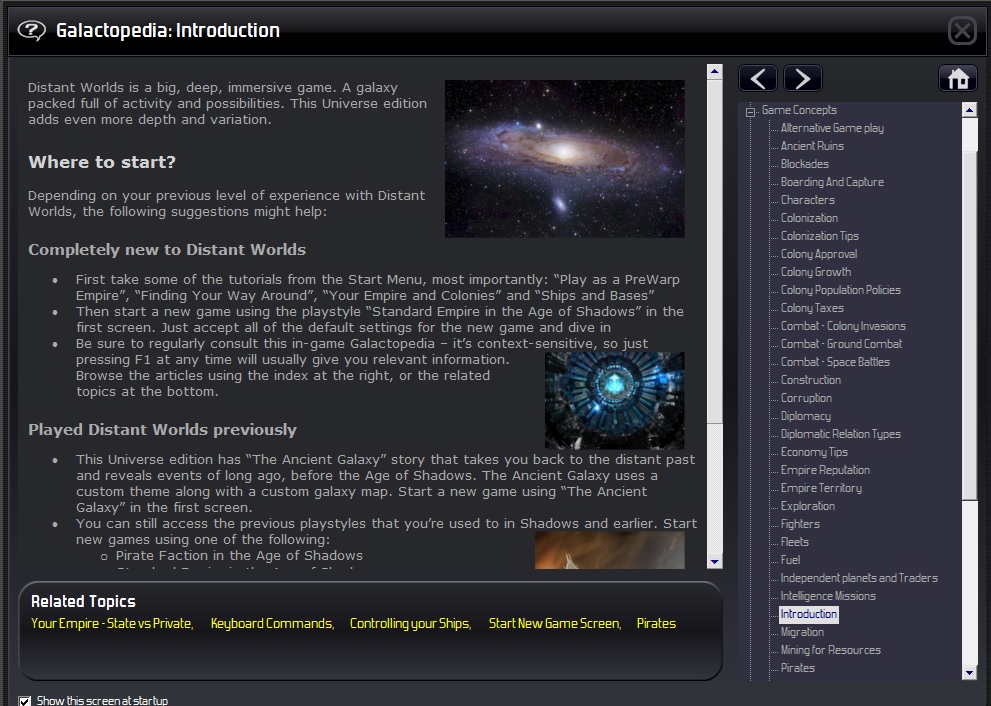This screenshot has width=991, height=706.
Task: Open Mining for Resources article
Action: [x=830, y=650]
